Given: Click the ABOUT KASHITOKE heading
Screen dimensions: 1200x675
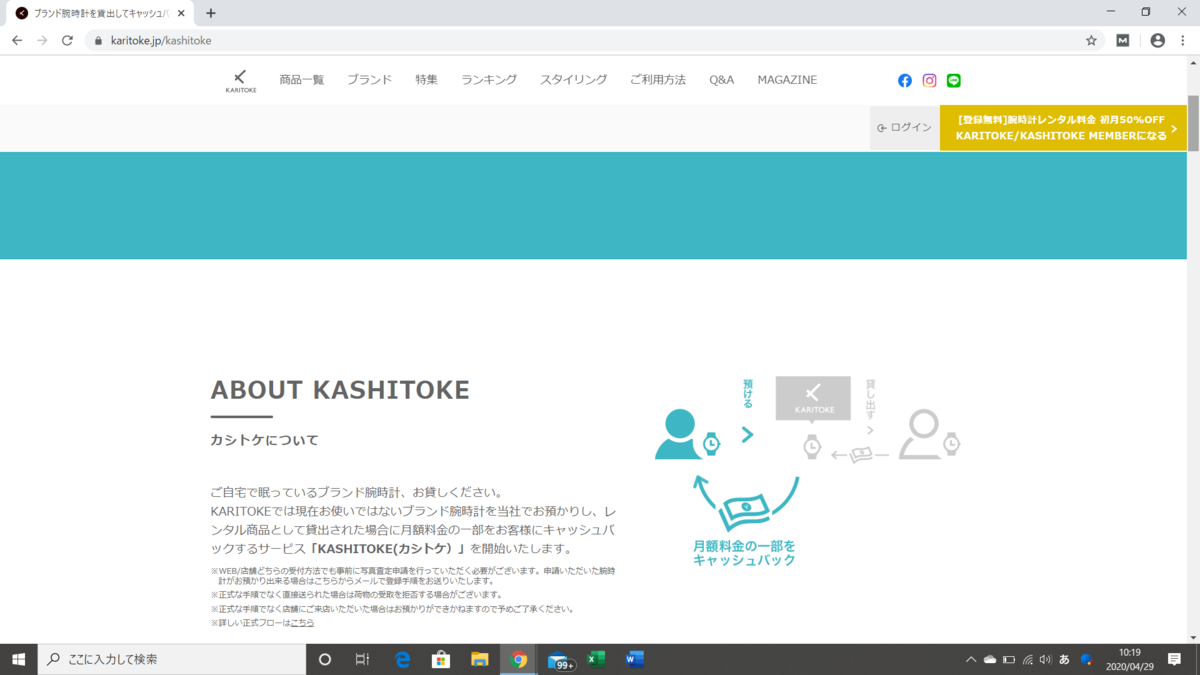Looking at the screenshot, I should tap(340, 390).
